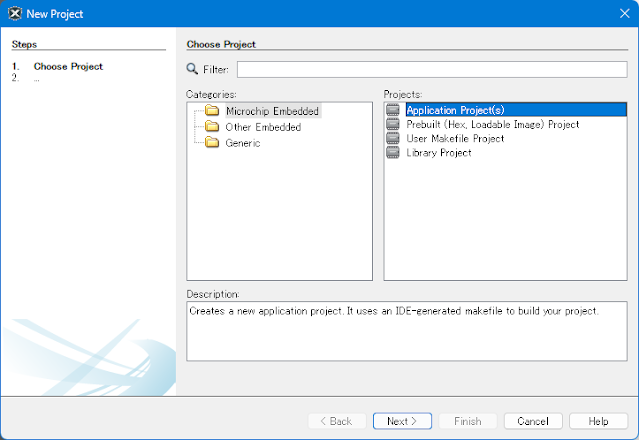Select the Microchip Embedded category
The width and height of the screenshot is (639, 440).
tap(272, 111)
